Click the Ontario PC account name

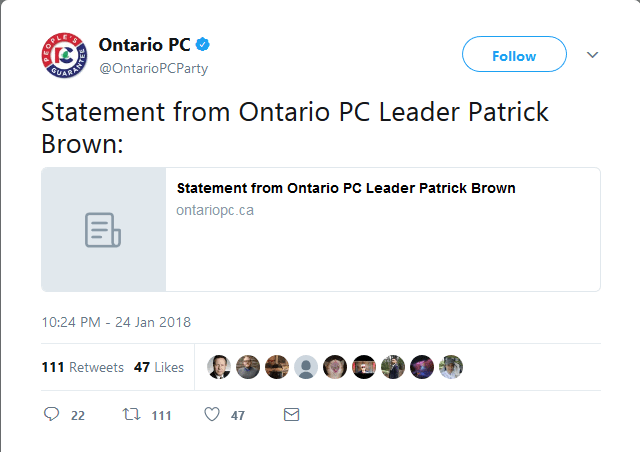point(143,45)
